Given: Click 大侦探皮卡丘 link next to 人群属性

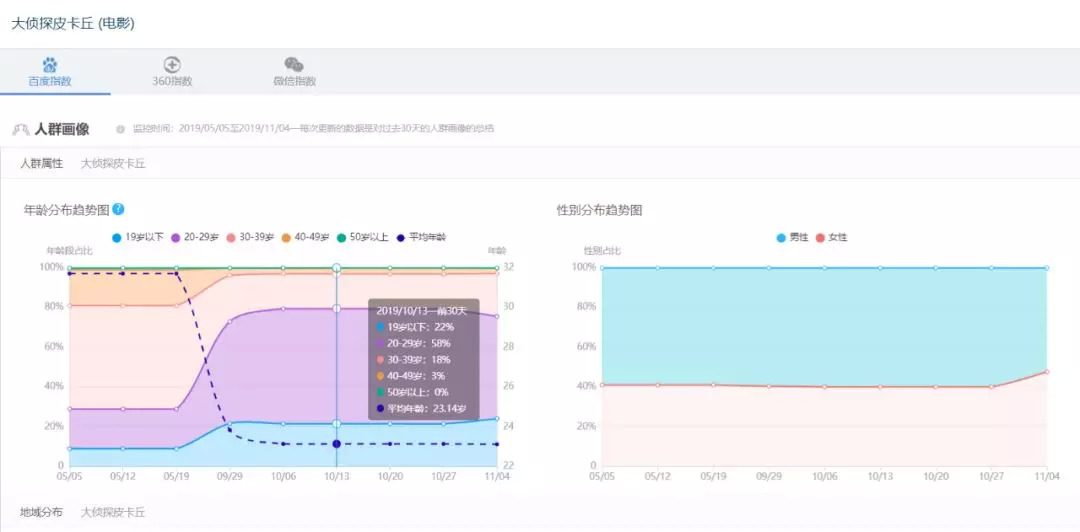Looking at the screenshot, I should point(113,164).
